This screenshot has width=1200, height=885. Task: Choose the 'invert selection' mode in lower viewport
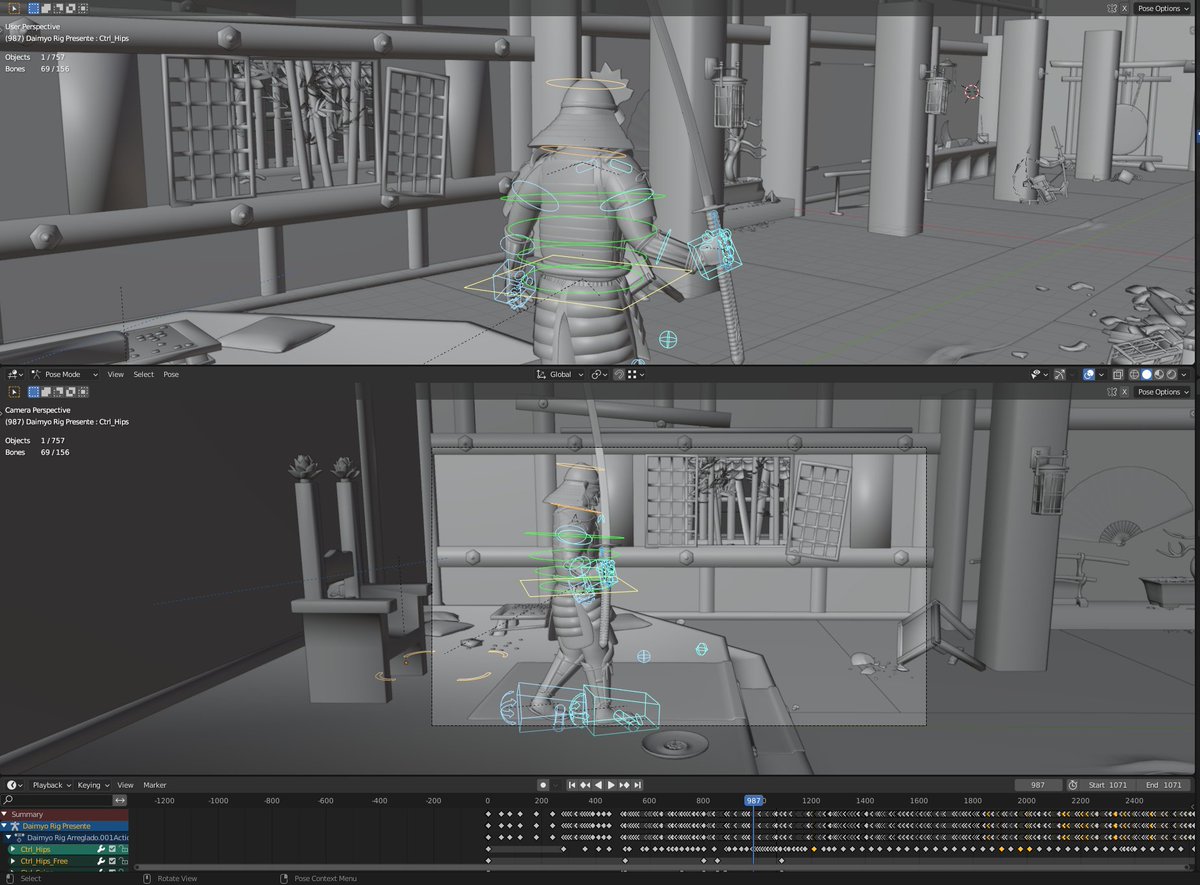(x=70, y=391)
